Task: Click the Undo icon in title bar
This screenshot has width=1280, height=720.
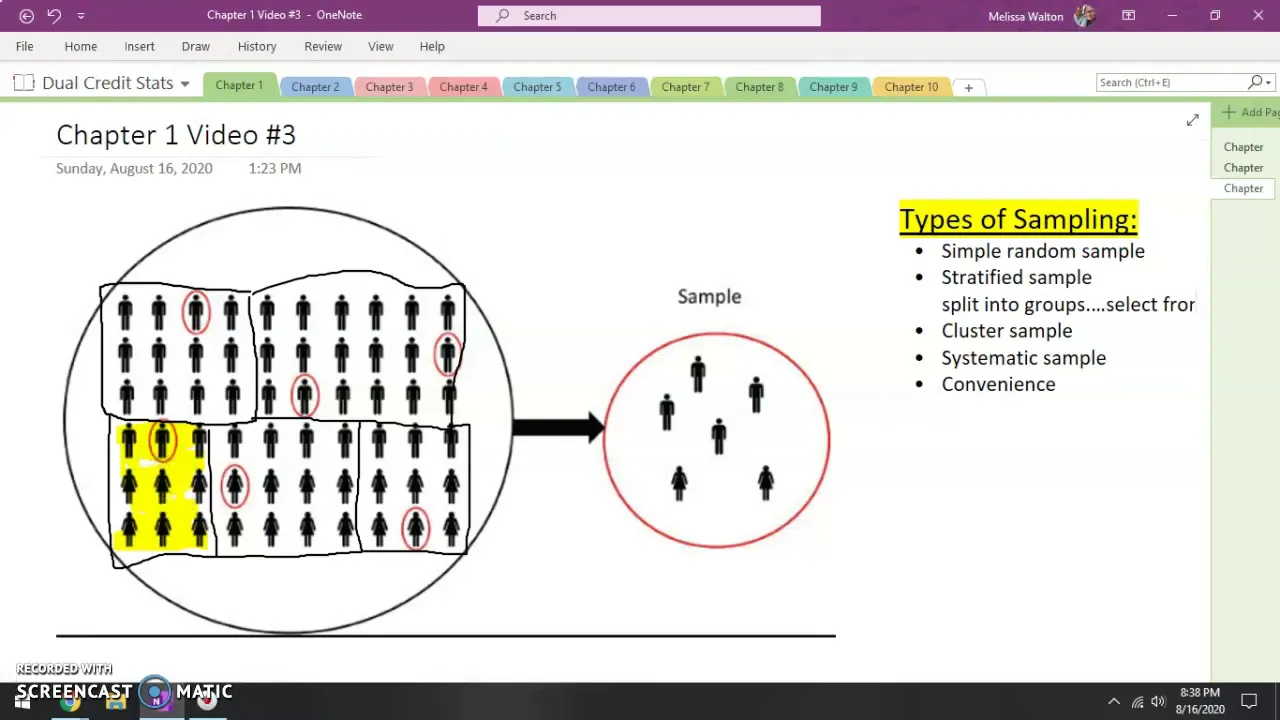Action: (x=54, y=15)
